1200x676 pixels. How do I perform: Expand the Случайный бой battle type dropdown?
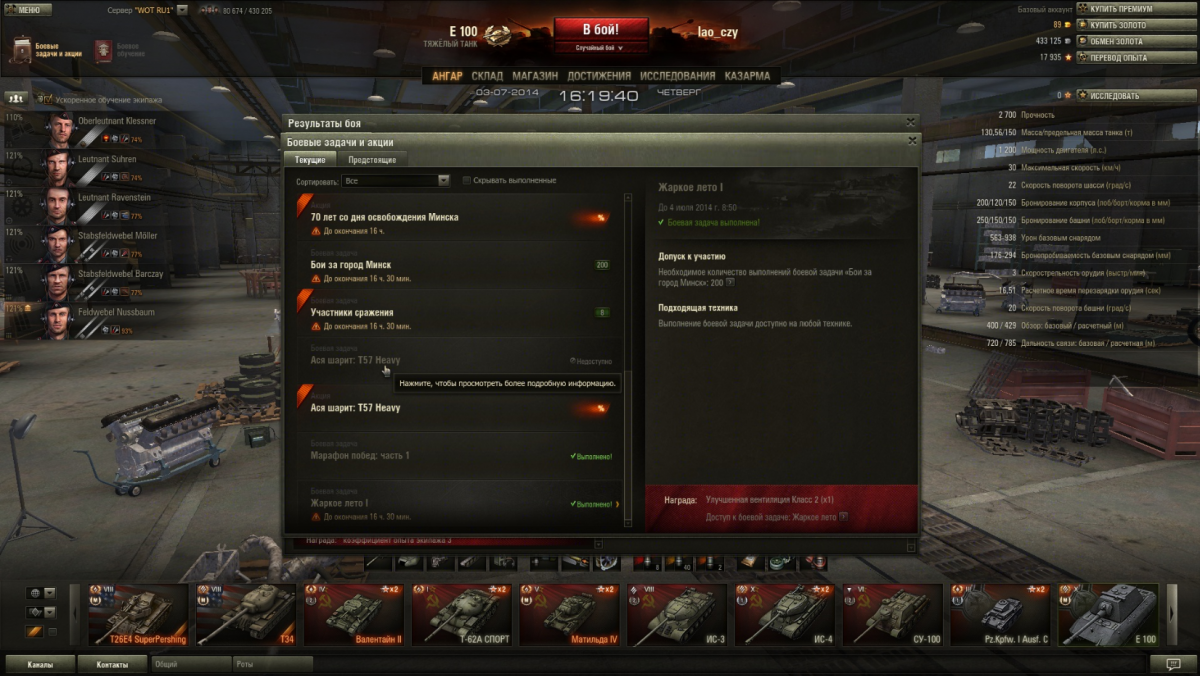coord(600,47)
